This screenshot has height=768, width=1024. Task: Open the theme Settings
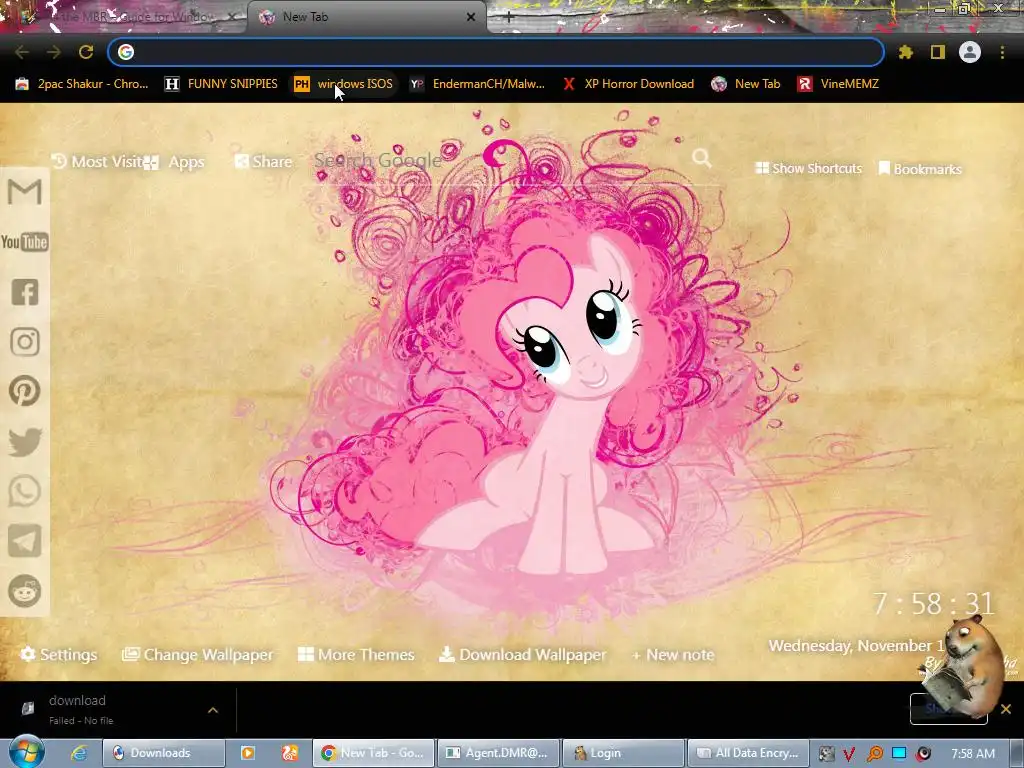pyautogui.click(x=59, y=654)
